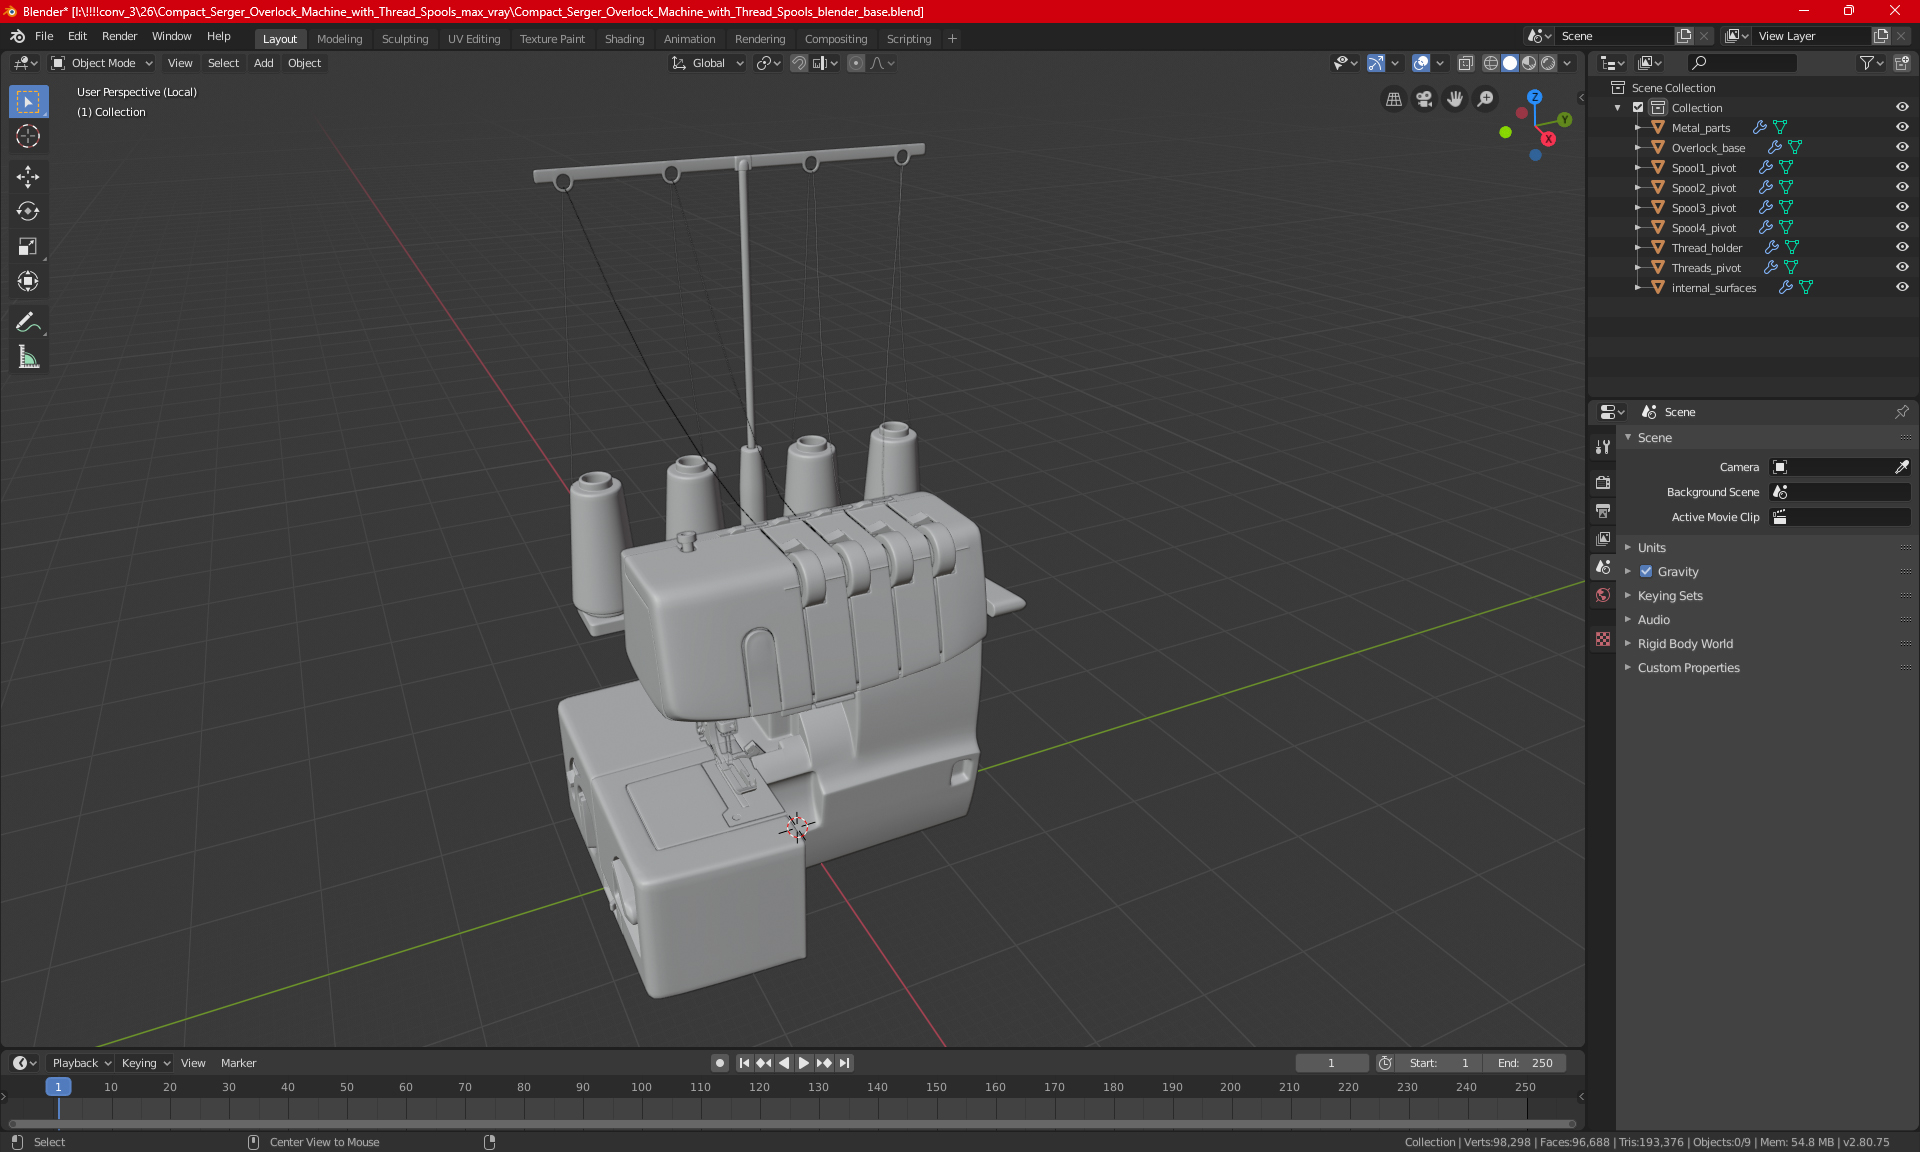Toggle viewport overlays

pos(1420,63)
